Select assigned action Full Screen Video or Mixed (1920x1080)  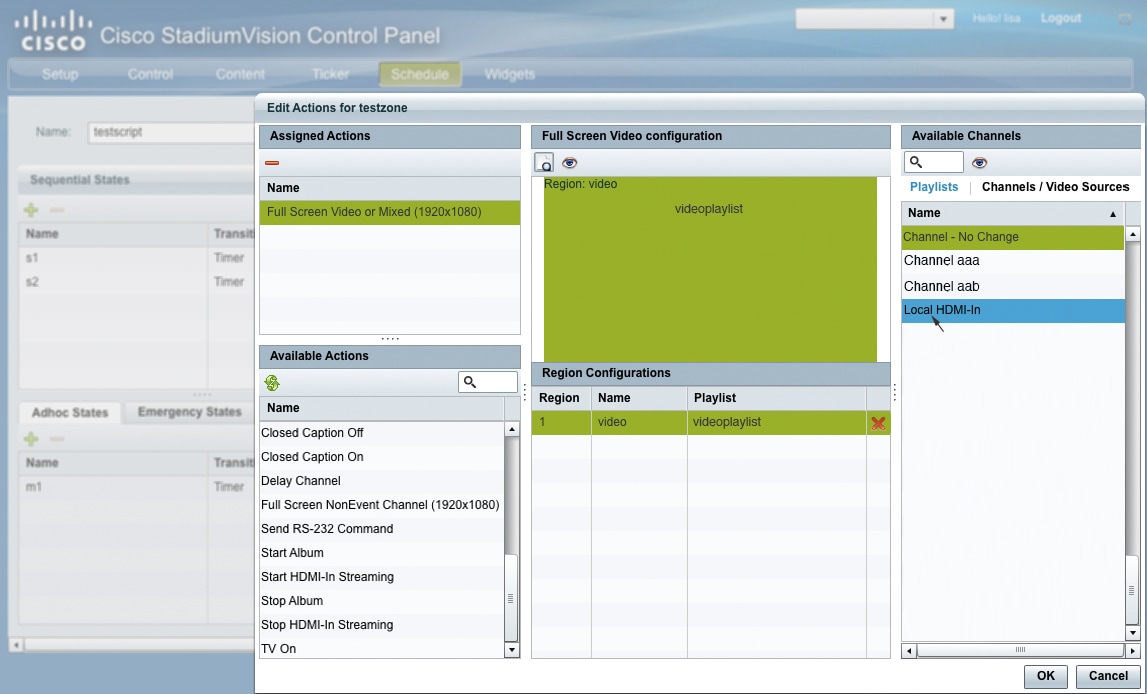pos(390,212)
